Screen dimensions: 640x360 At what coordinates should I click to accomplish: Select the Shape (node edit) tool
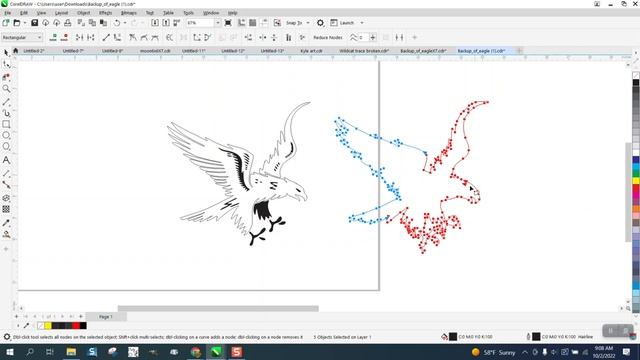(6, 65)
